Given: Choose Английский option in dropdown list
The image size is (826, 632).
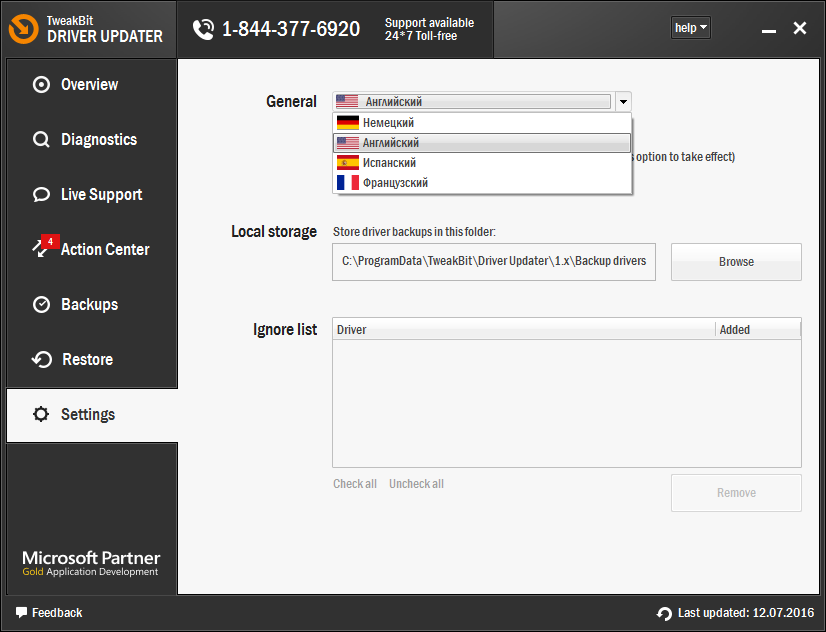Looking at the screenshot, I should (x=482, y=143).
